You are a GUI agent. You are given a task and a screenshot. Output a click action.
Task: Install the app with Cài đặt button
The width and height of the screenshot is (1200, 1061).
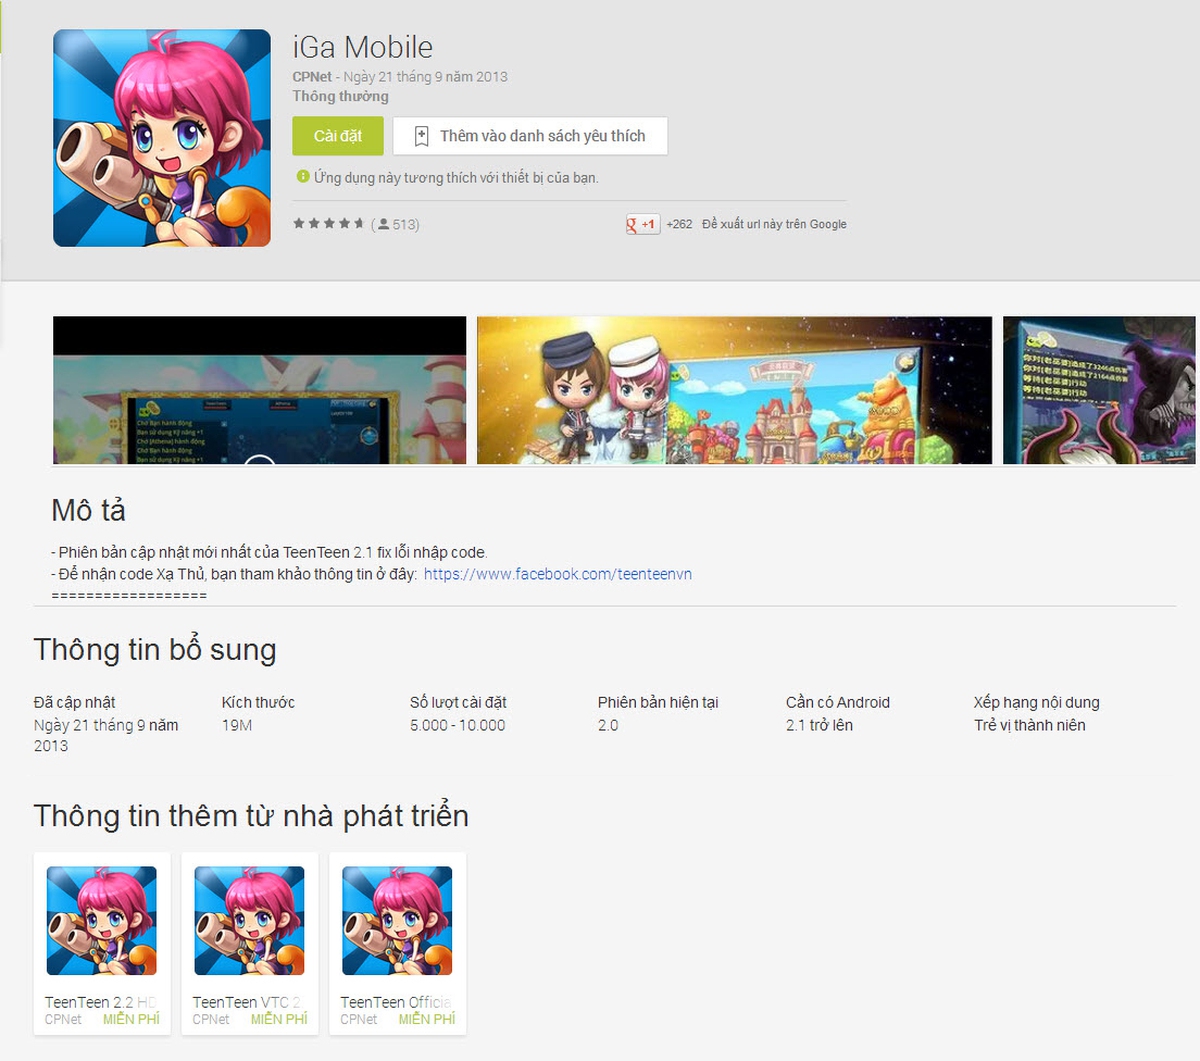[x=338, y=136]
